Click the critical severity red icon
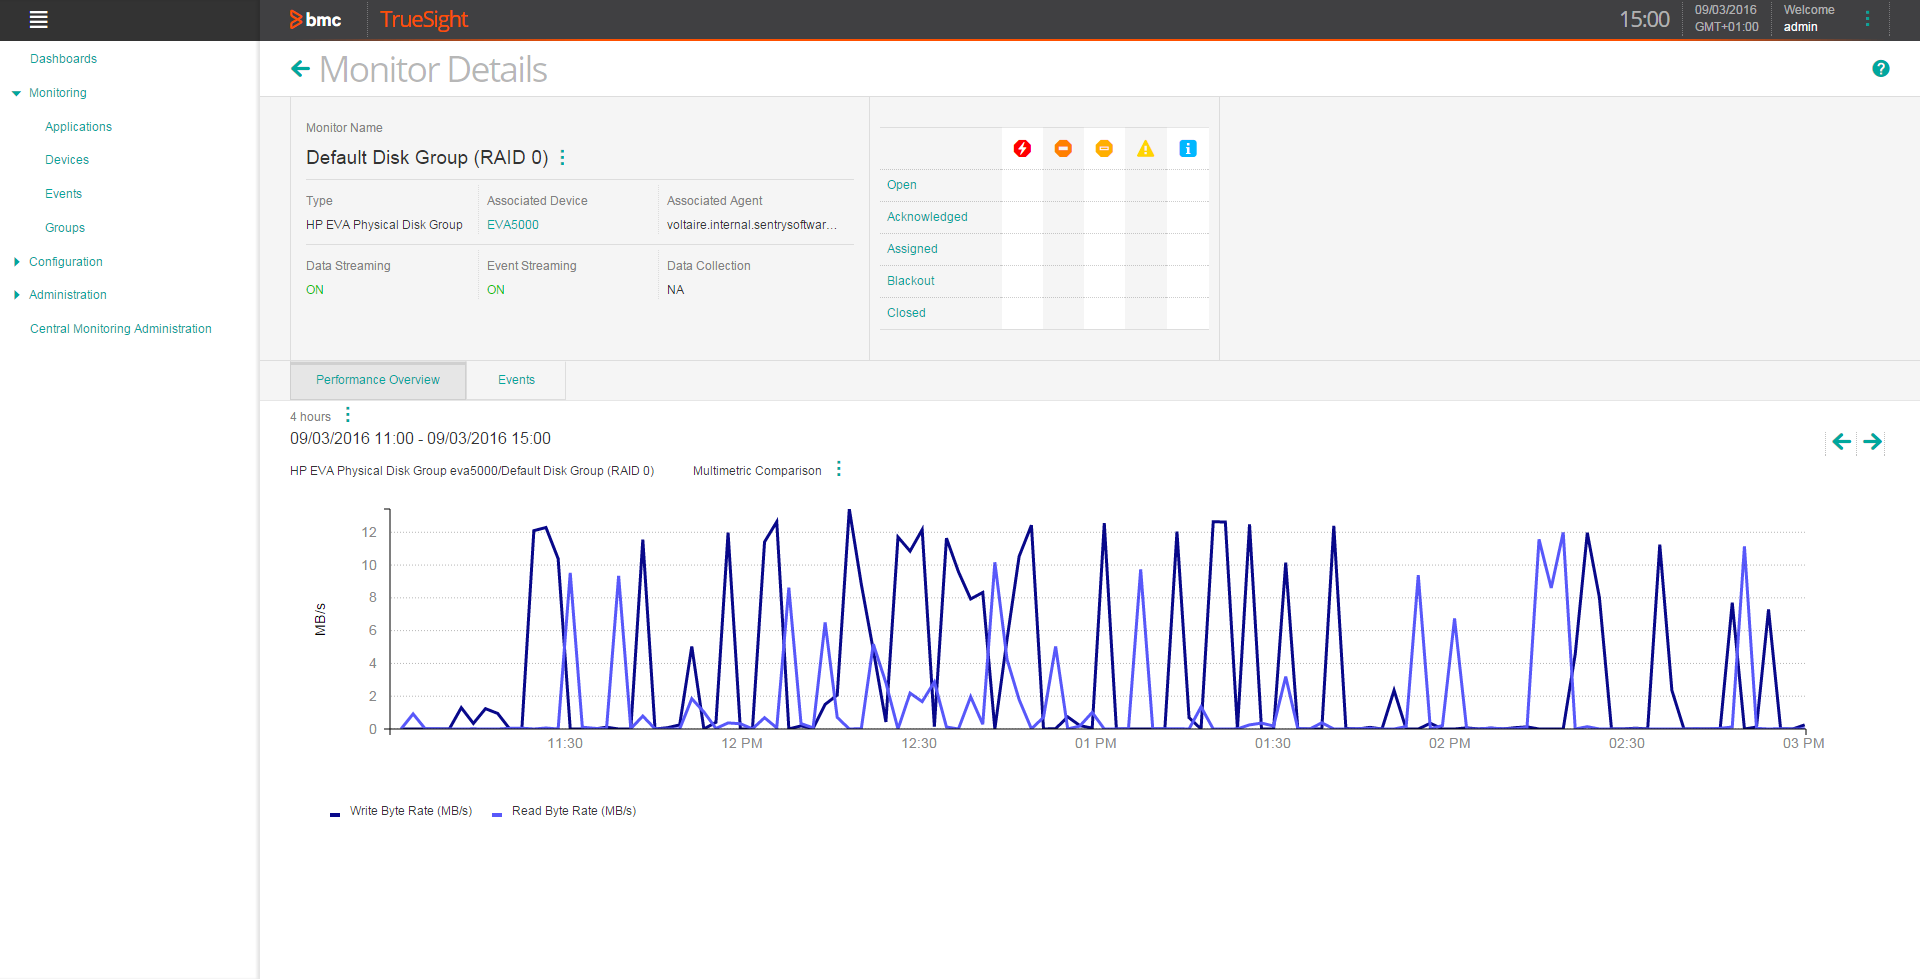 click(x=1022, y=149)
